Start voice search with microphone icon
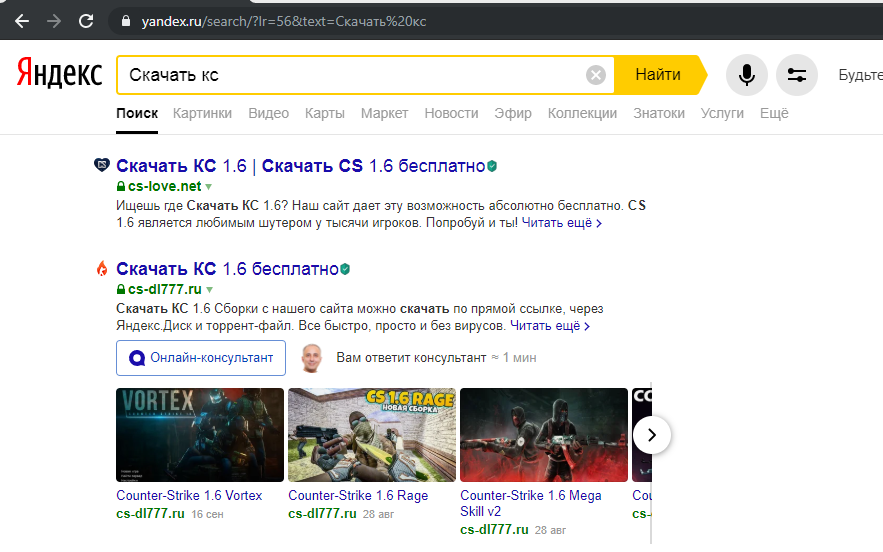Viewport: 883px width, 552px height. tap(747, 75)
